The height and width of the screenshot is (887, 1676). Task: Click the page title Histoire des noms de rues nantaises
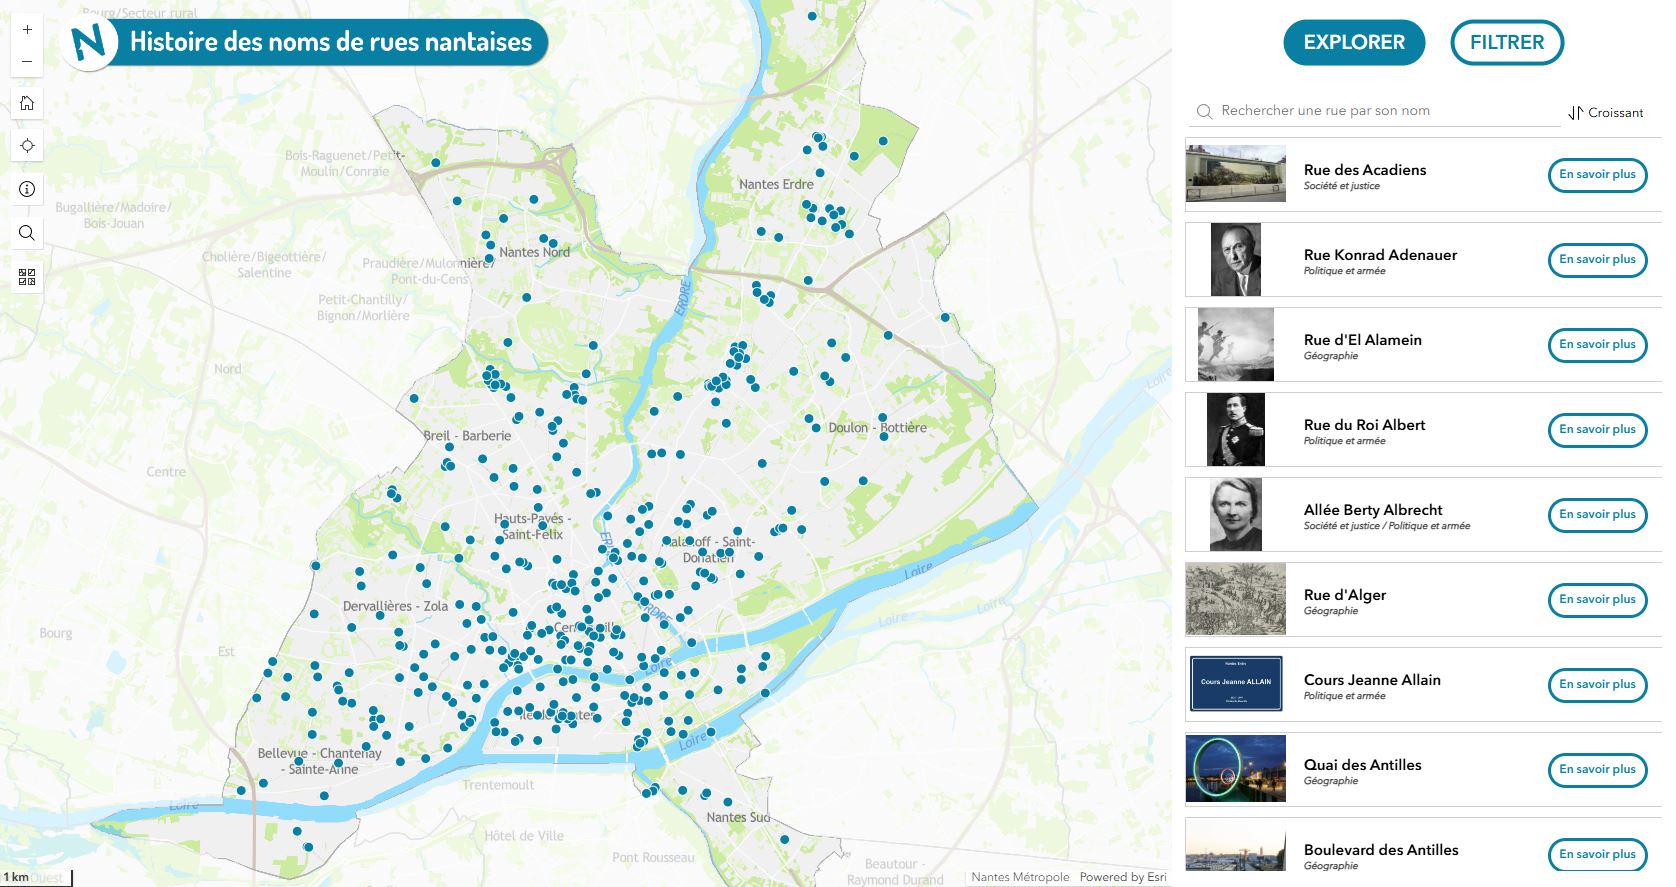pyautogui.click(x=331, y=42)
